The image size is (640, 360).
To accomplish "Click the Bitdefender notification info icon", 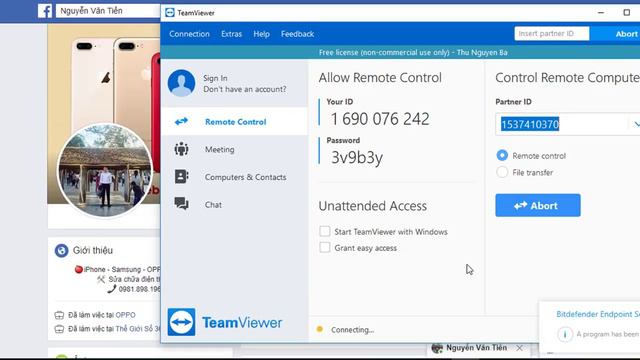I will [x=565, y=334].
